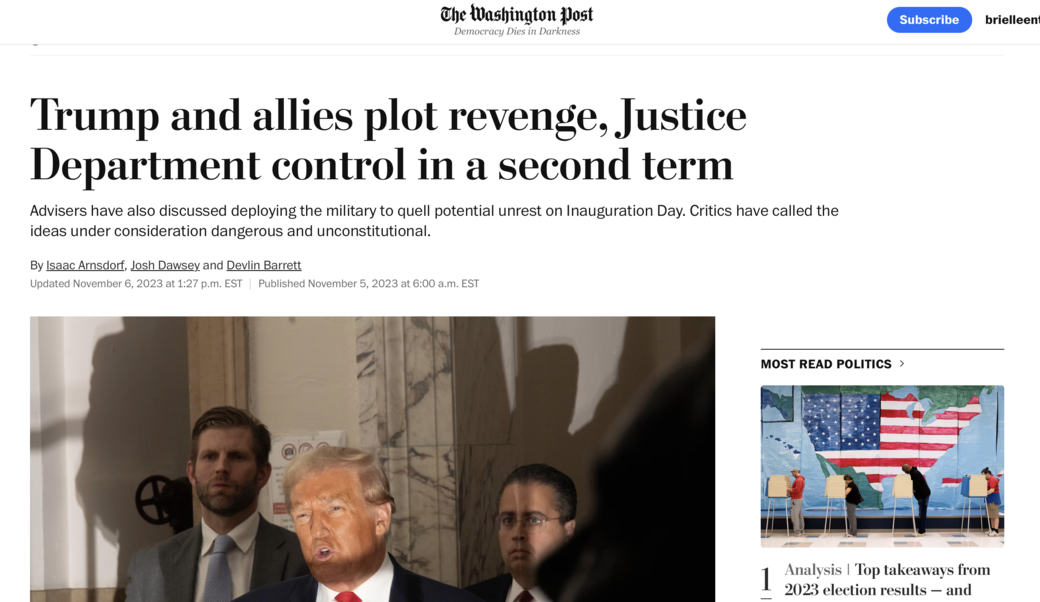This screenshot has height=602, width=1040.
Task: Click the Published November 5, 2023 timestamp
Action: (368, 284)
